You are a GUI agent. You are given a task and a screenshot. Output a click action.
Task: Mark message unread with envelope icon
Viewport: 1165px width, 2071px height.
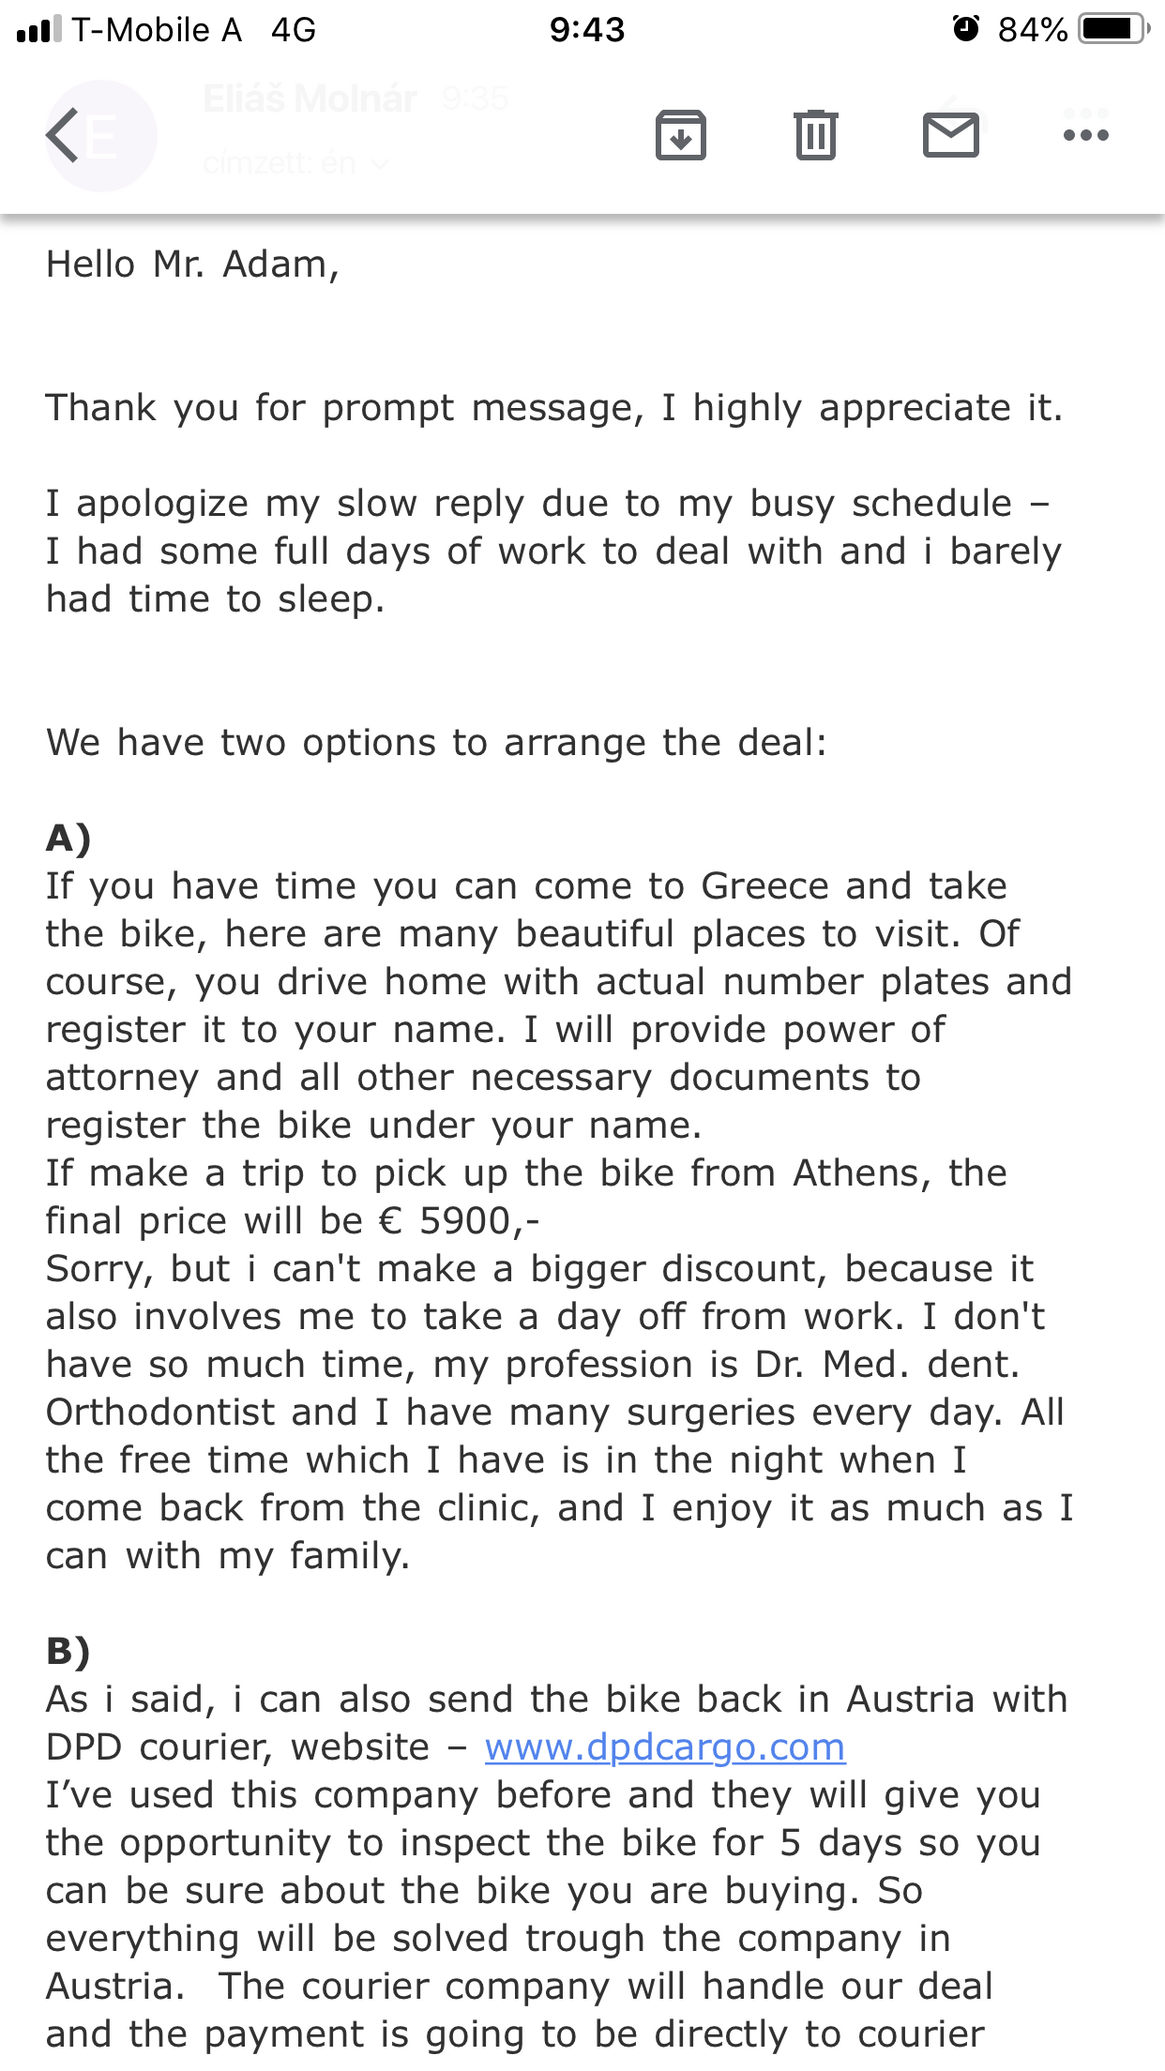(950, 135)
